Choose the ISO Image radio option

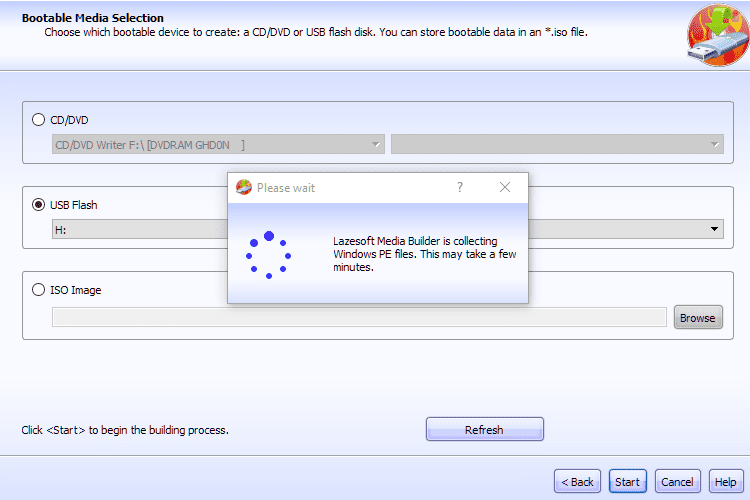39,290
